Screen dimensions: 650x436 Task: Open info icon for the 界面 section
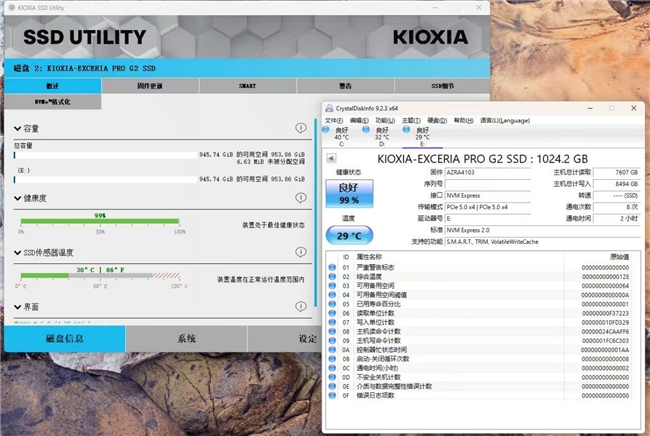301,306
